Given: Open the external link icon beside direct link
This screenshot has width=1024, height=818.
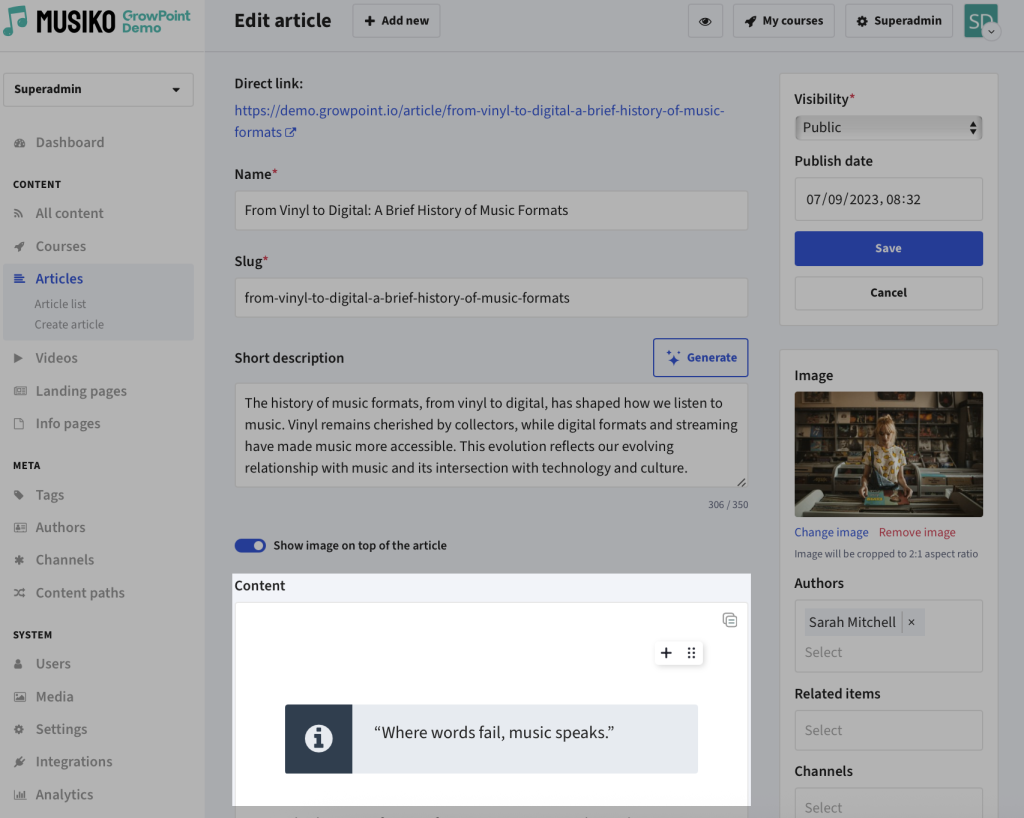Looking at the screenshot, I should click(291, 132).
